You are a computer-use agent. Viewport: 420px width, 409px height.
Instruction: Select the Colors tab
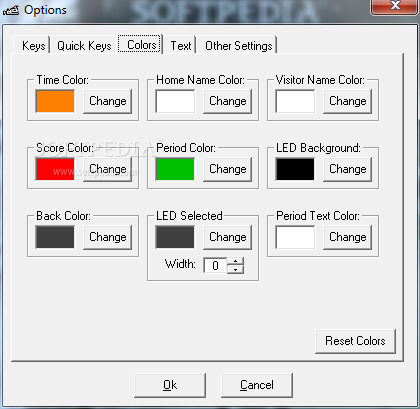pos(140,44)
